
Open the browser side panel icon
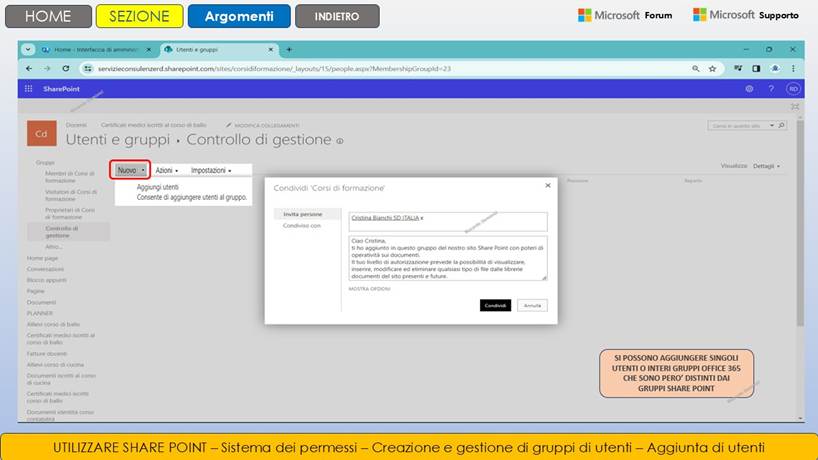click(x=756, y=68)
